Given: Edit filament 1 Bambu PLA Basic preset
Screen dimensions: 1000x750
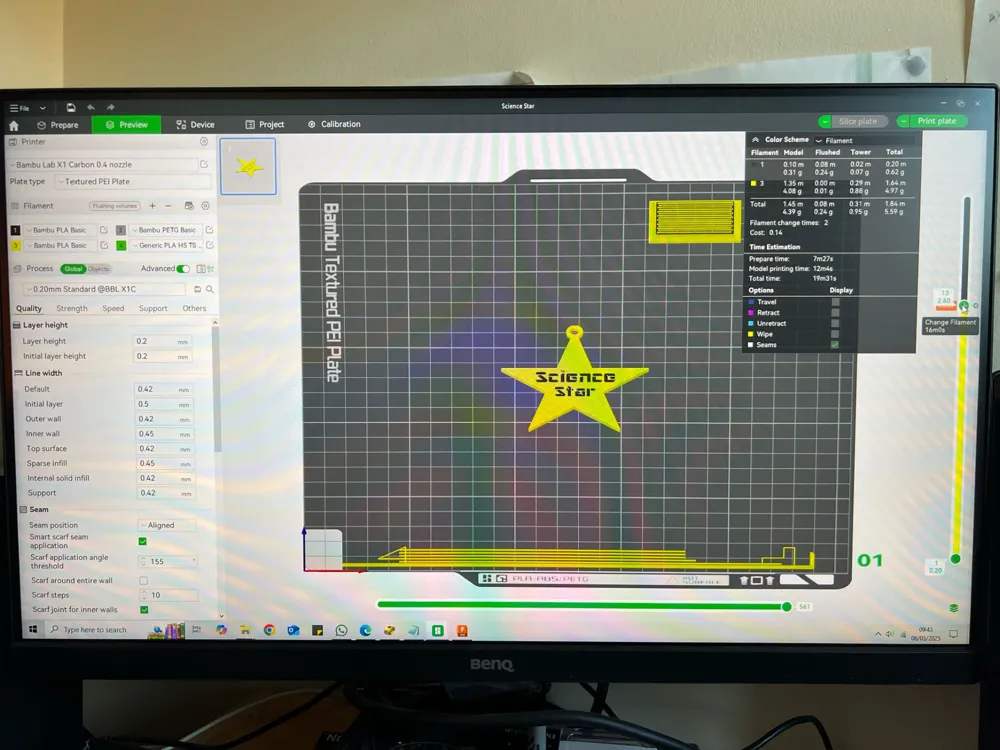Looking at the screenshot, I should (104, 230).
